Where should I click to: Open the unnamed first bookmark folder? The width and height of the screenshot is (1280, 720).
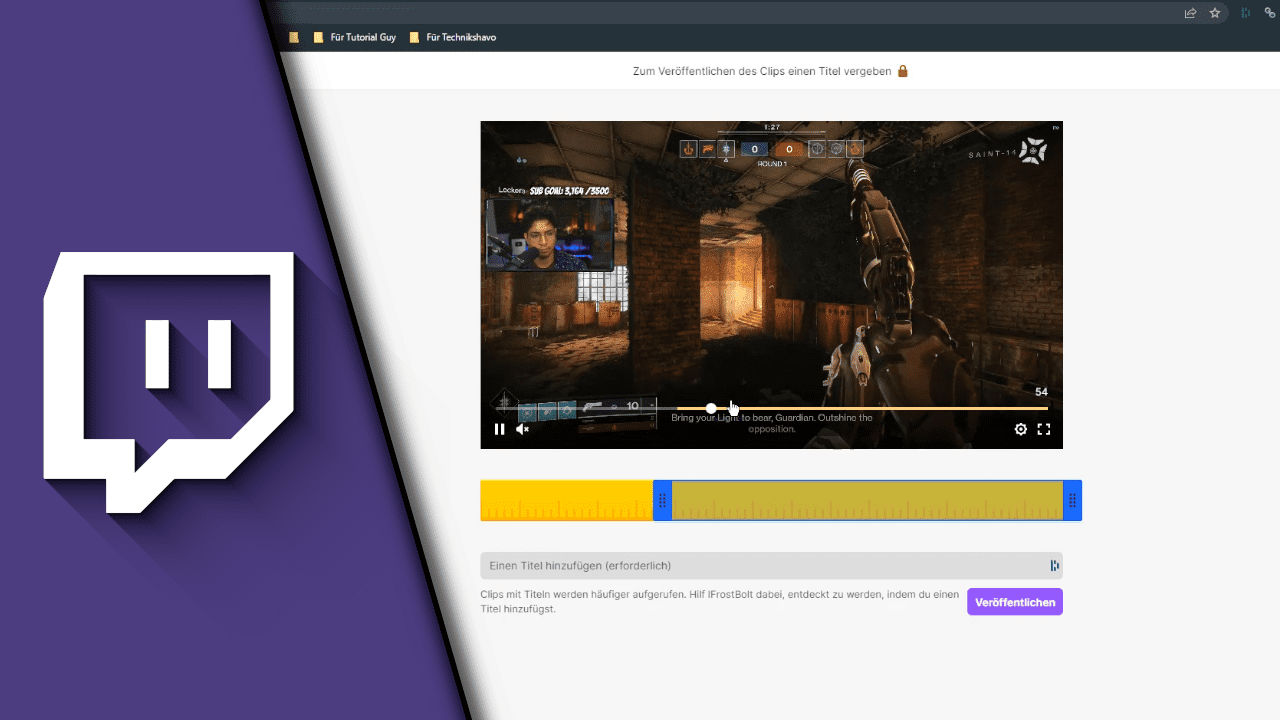[x=294, y=37]
